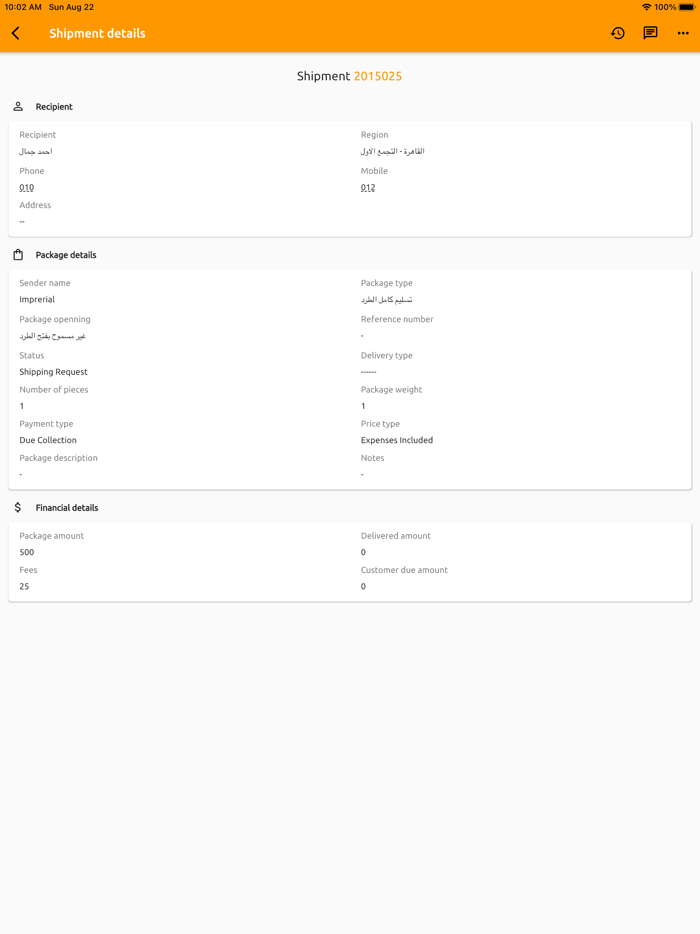Call the phone number 010
The height and width of the screenshot is (934, 700).
point(27,187)
